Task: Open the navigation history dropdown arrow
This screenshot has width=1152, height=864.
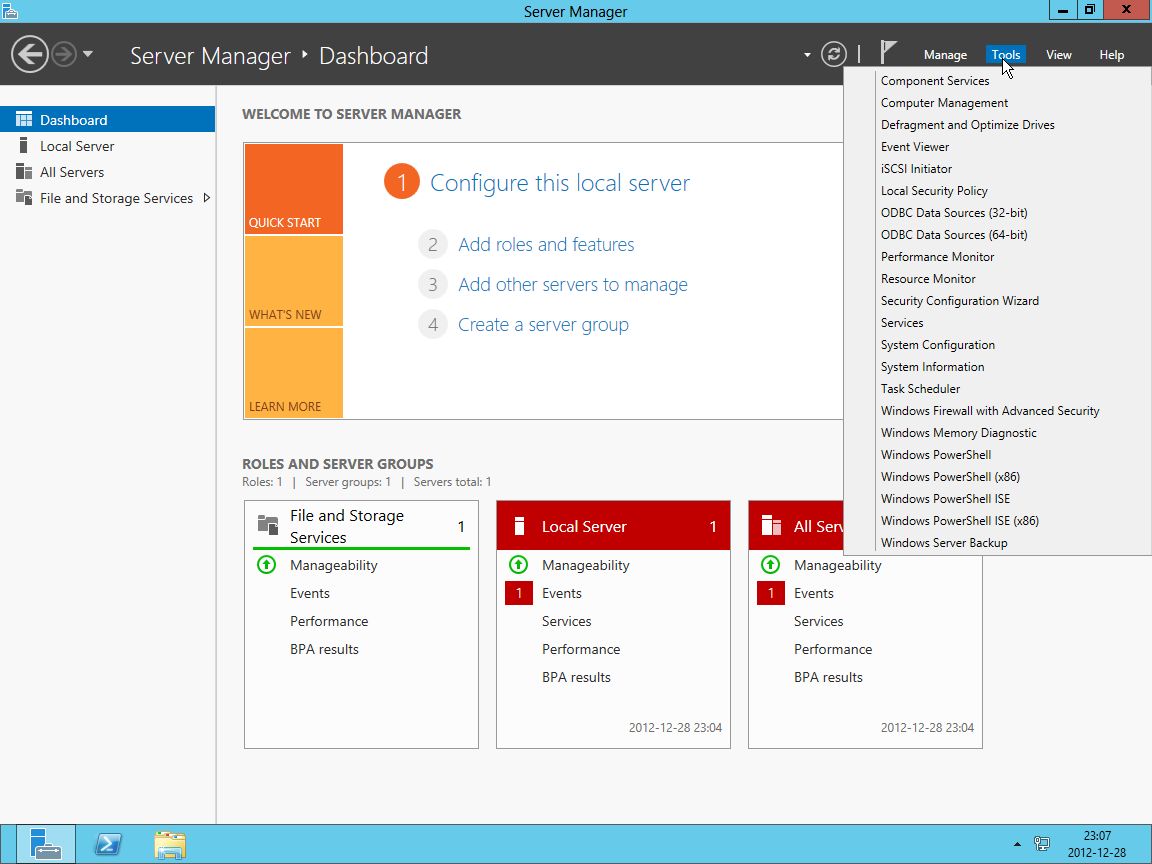Action: click(88, 54)
